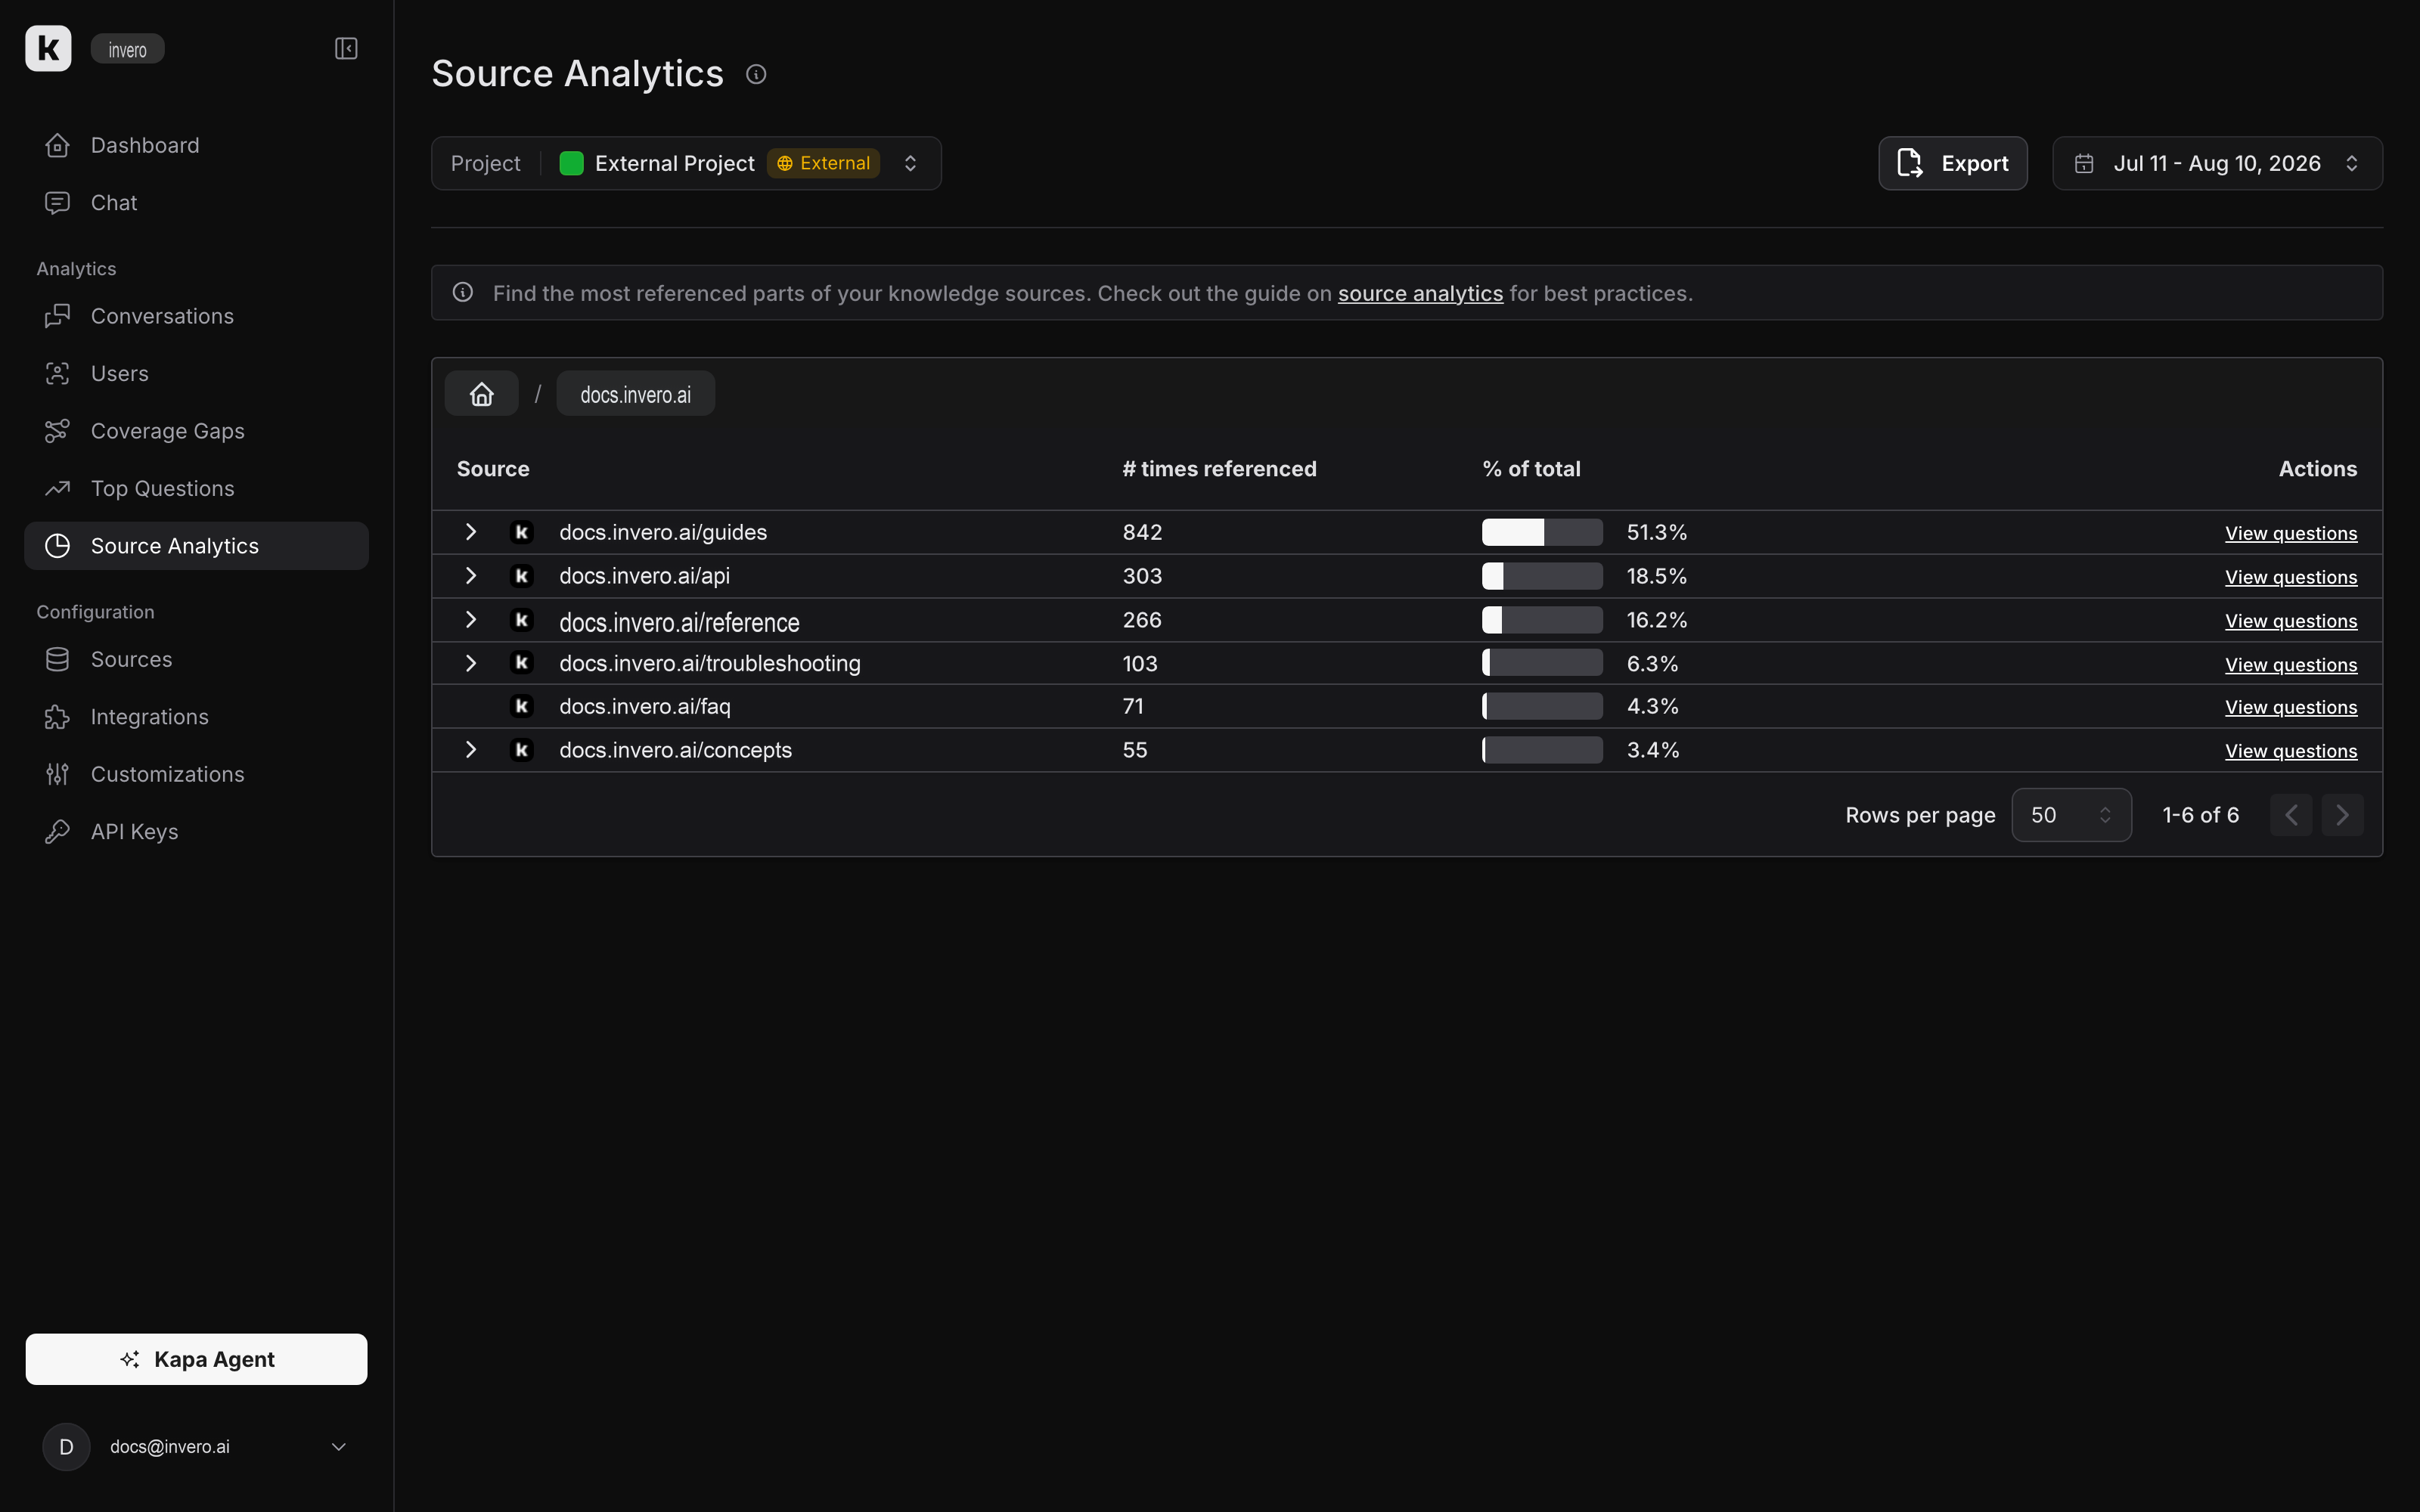Expand the docs.invero.ai/guides row
The image size is (2420, 1512).
tap(471, 532)
